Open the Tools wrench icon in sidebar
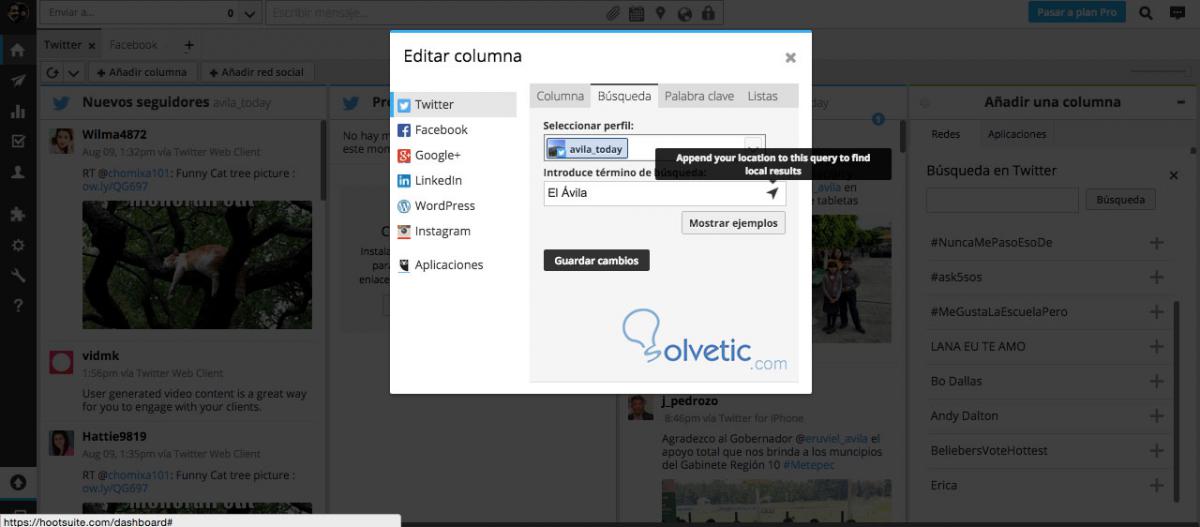The image size is (1200, 527). click(x=17, y=275)
